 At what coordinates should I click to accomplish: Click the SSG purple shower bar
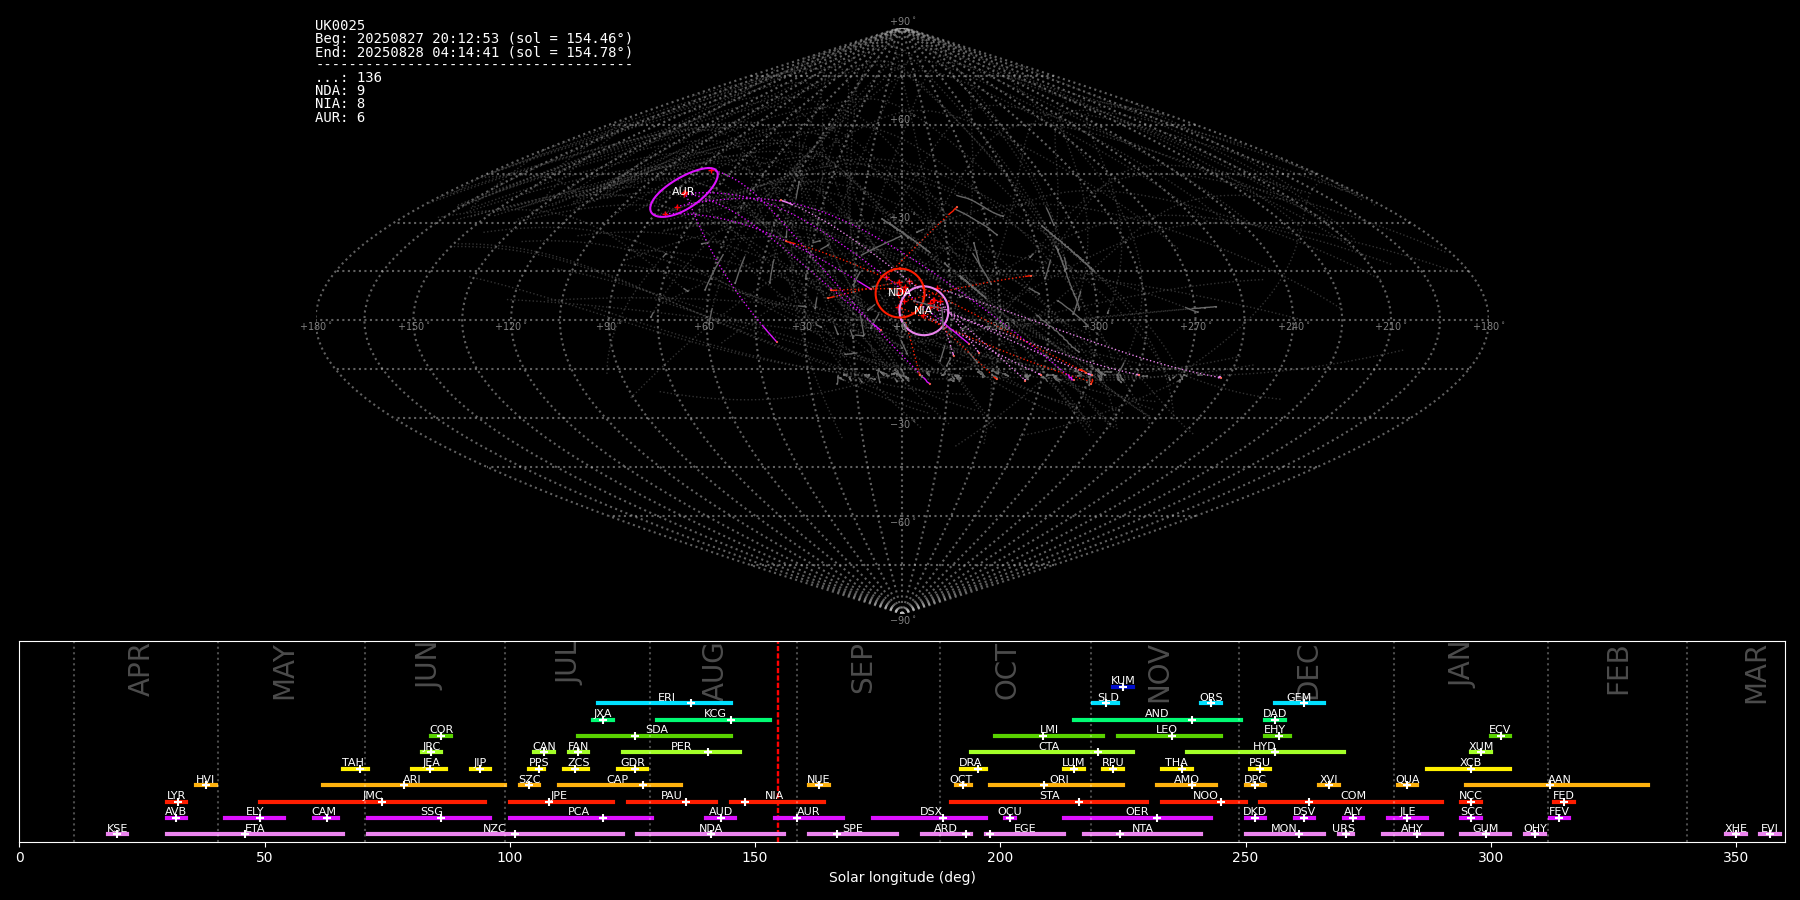[x=428, y=818]
